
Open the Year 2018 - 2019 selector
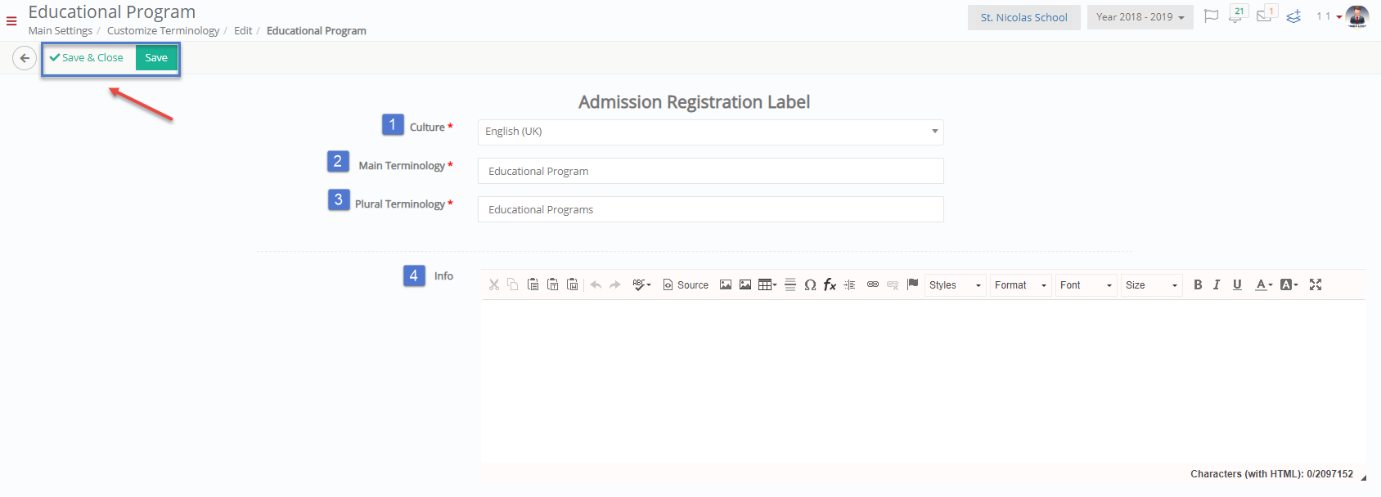(x=1140, y=18)
